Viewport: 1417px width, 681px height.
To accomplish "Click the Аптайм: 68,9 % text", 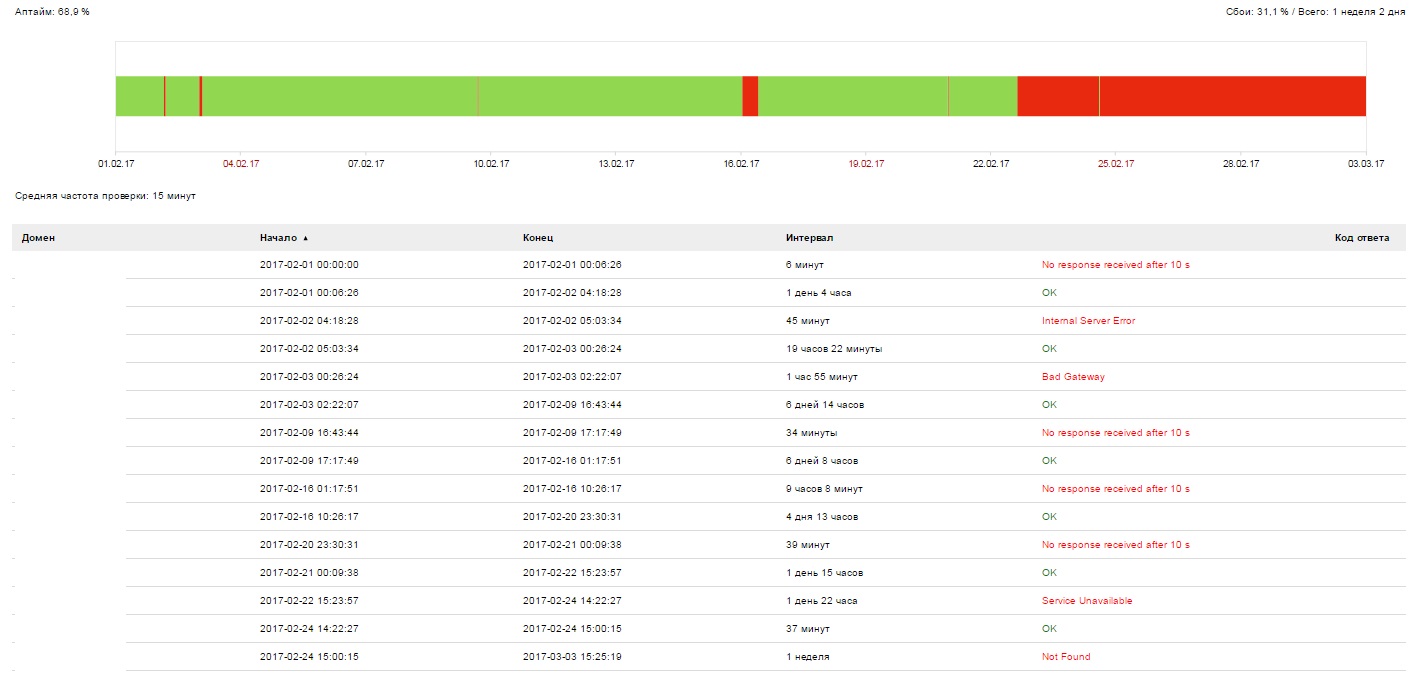I will coord(52,12).
